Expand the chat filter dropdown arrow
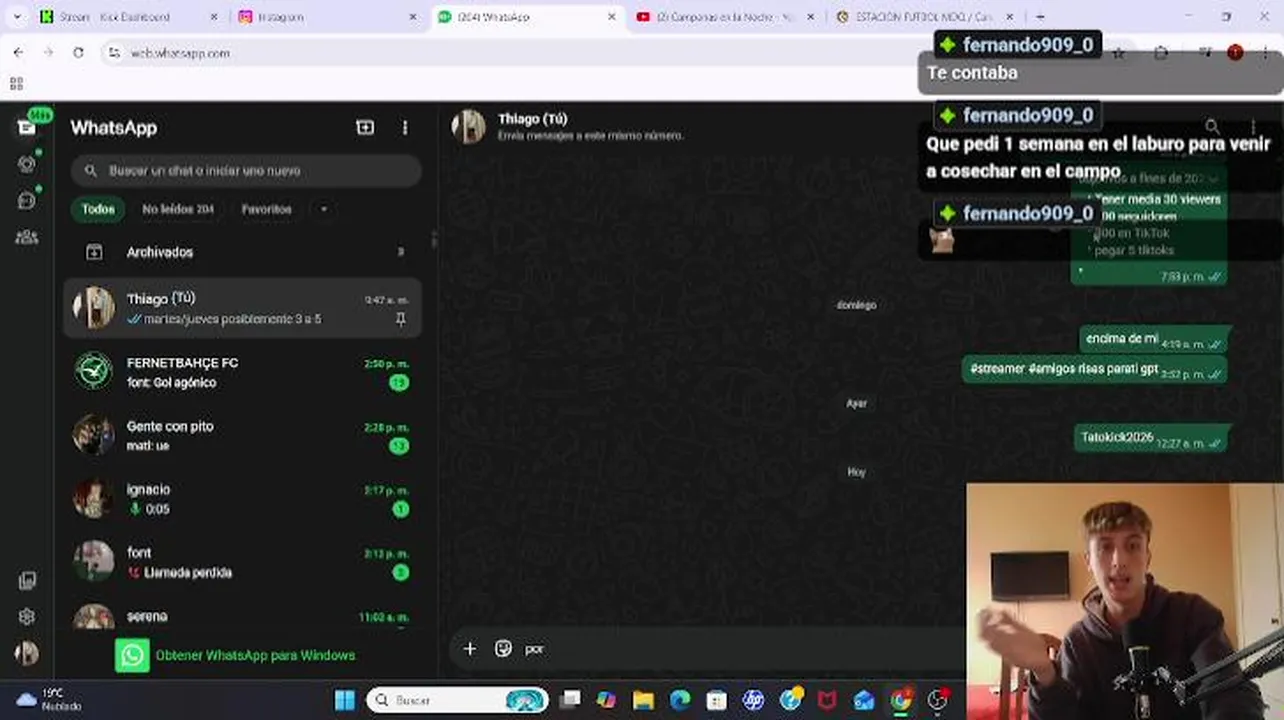1284x720 pixels. (323, 209)
